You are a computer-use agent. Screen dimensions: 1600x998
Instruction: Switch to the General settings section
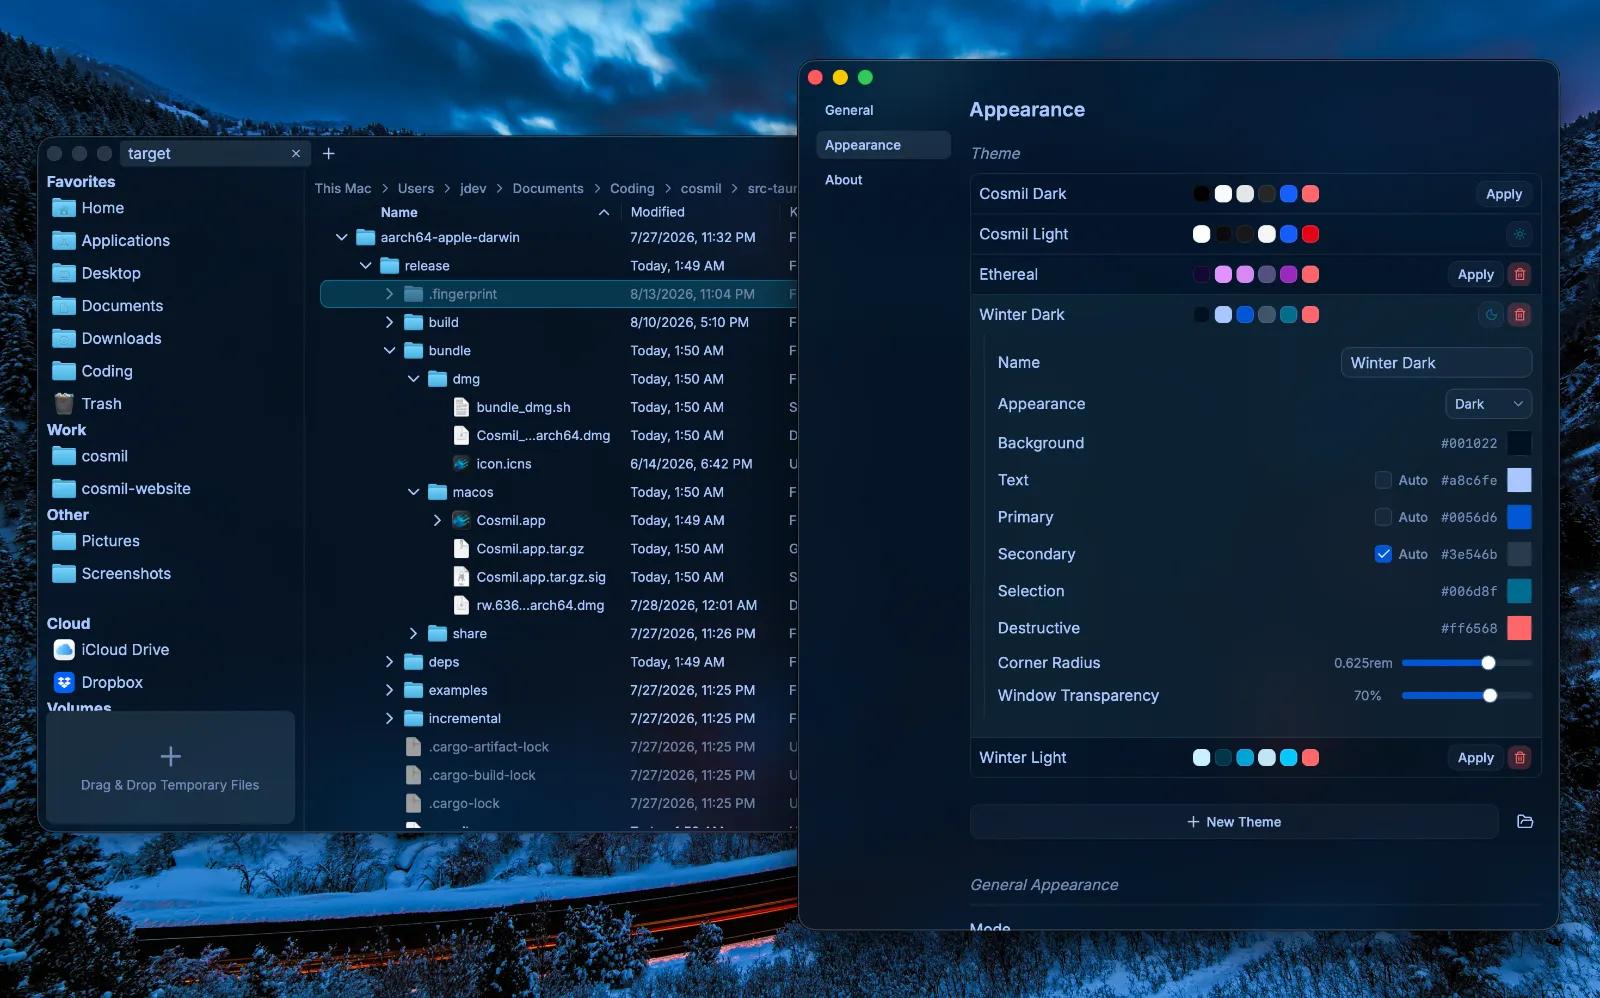point(883,110)
